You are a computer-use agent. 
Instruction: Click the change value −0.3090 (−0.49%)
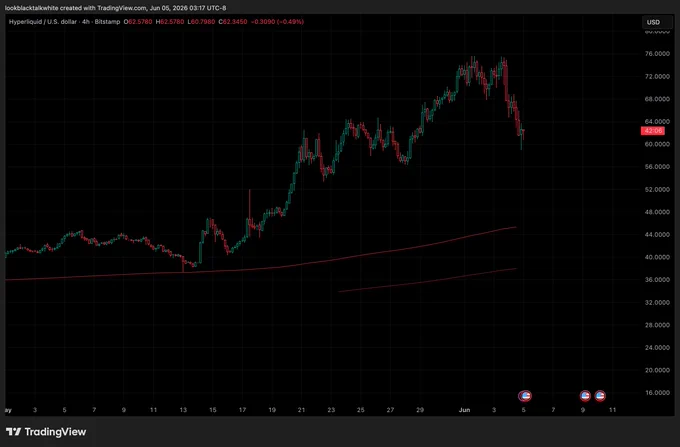(x=277, y=22)
